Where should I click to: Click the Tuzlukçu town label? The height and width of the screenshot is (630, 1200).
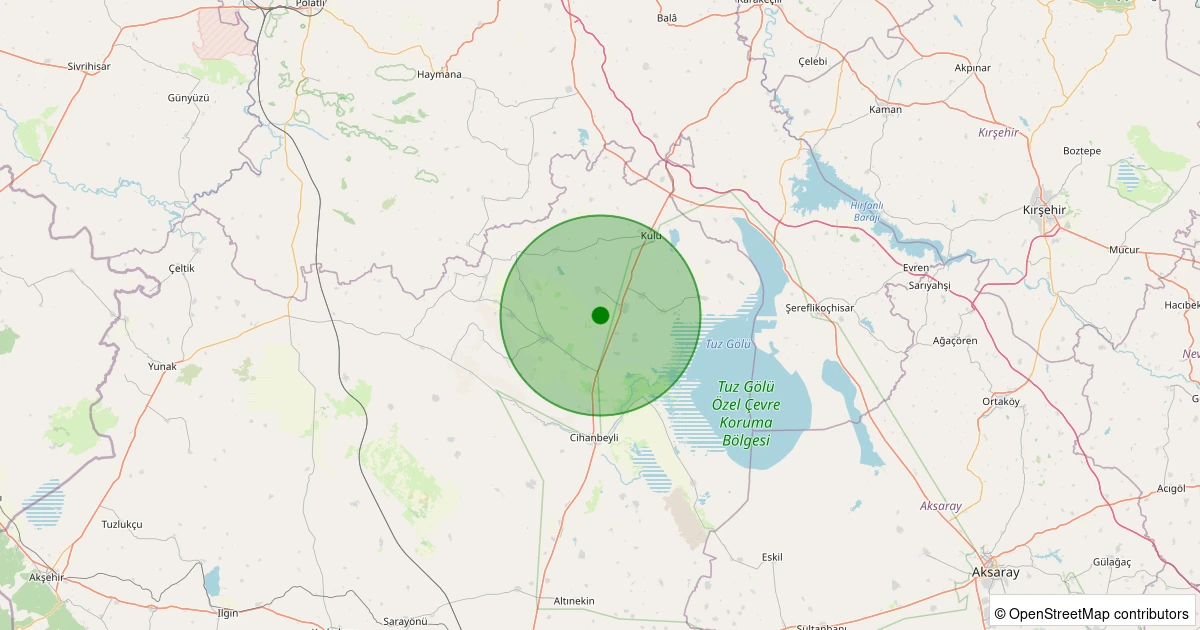pyautogui.click(x=122, y=525)
